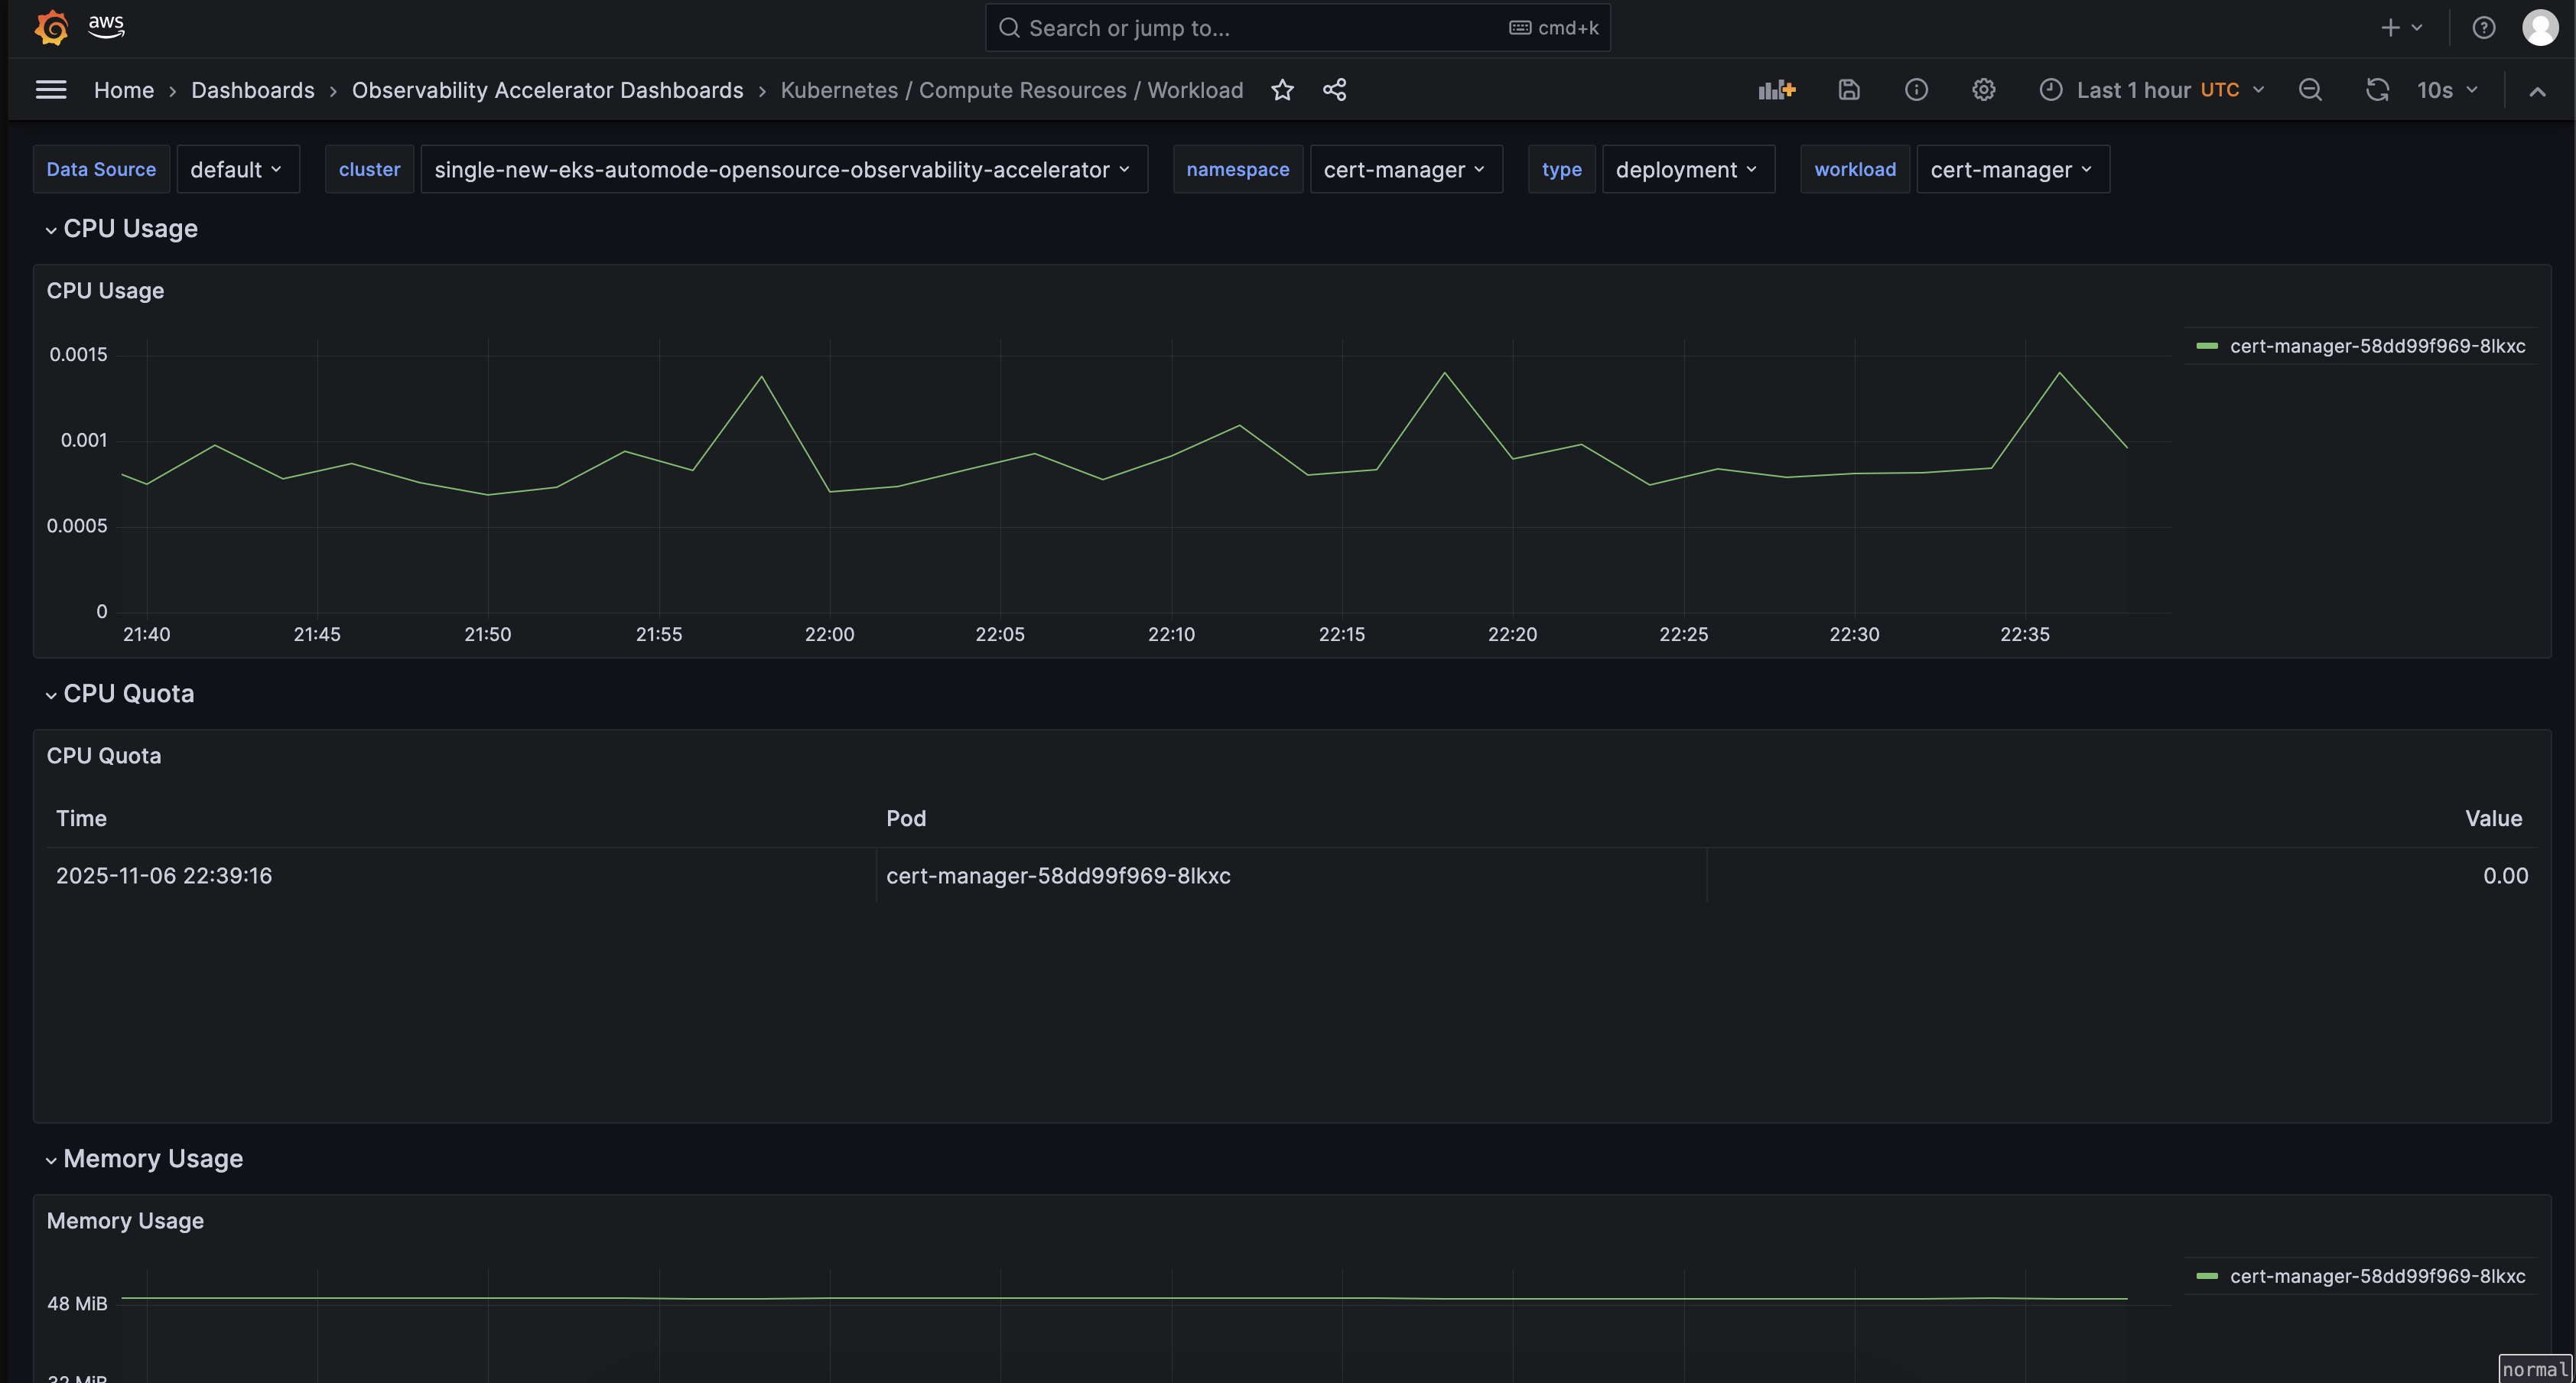This screenshot has width=2576, height=1383.
Task: Toggle favorite star for this dashboard
Action: click(x=1282, y=89)
